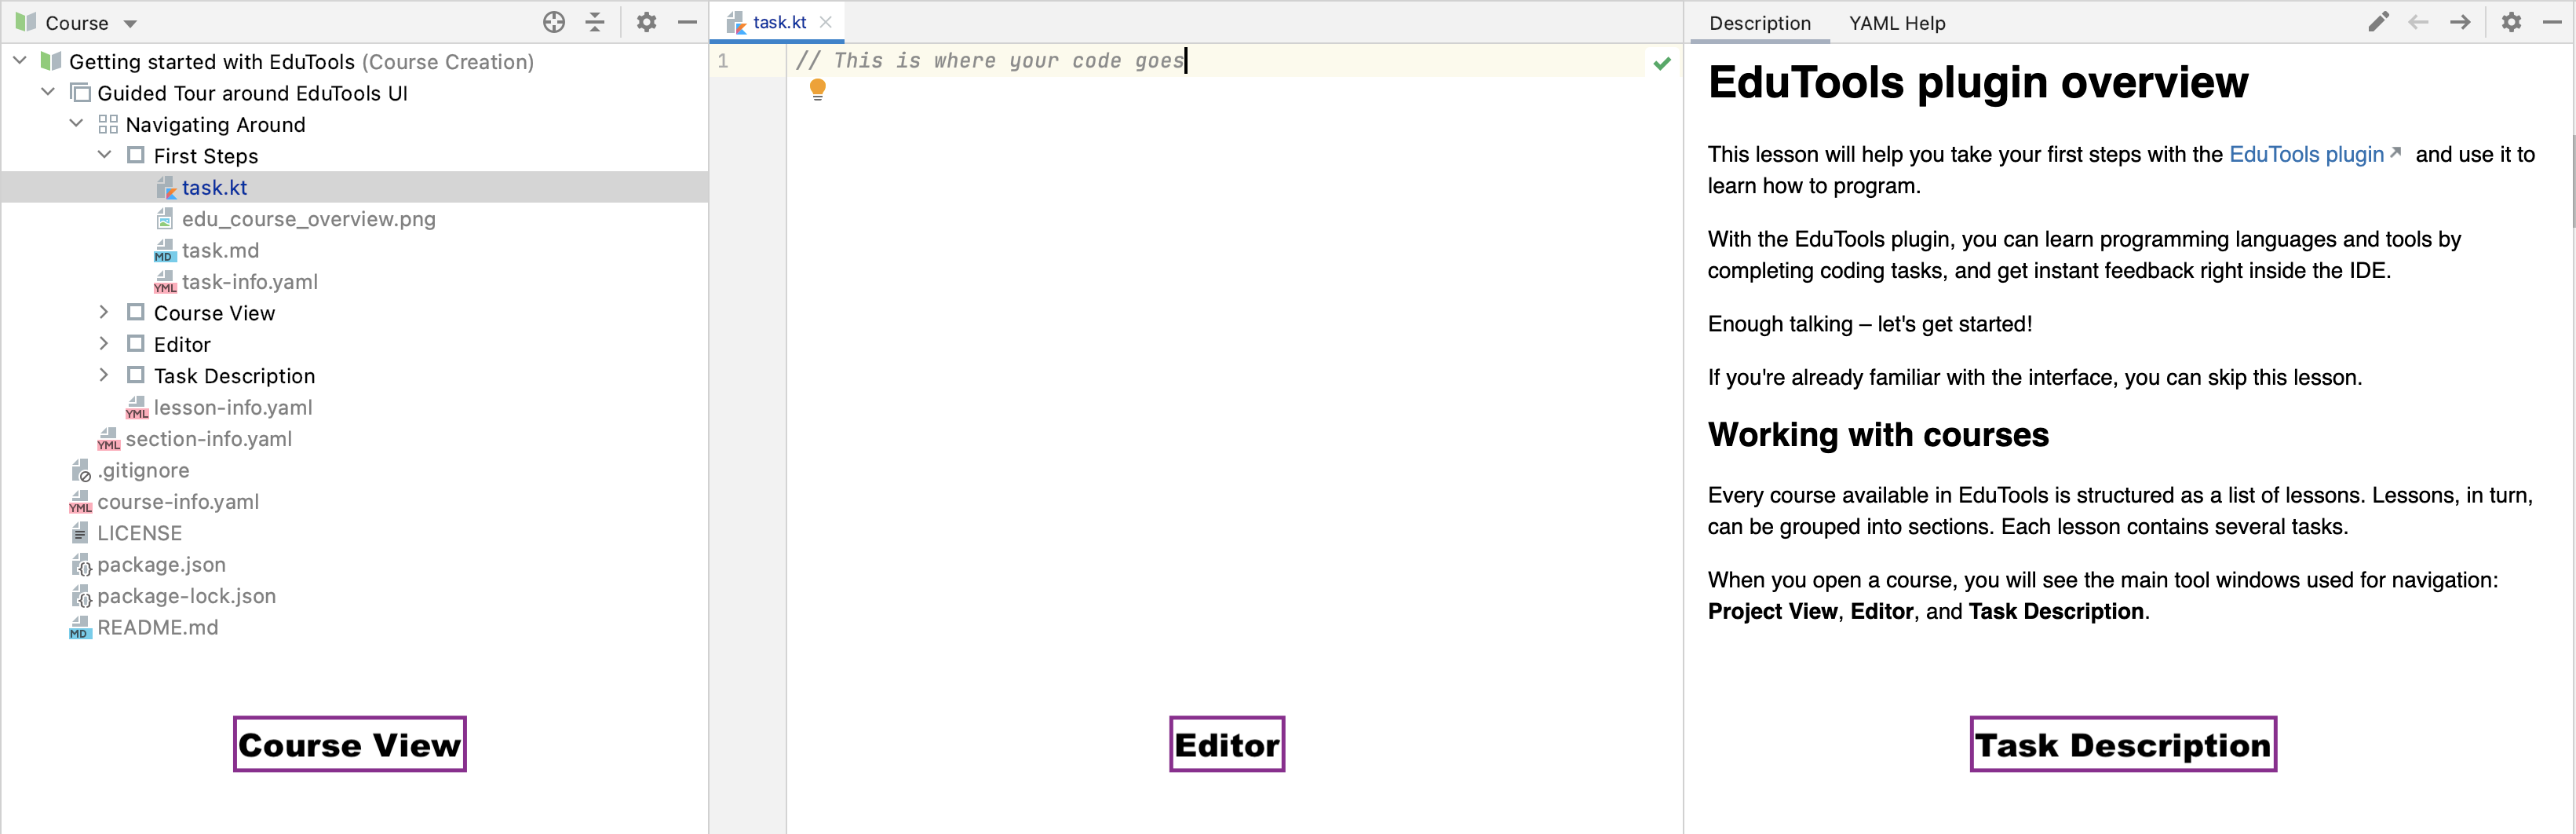Switch to the YAML Help tab
2576x834 pixels.
click(x=1897, y=23)
